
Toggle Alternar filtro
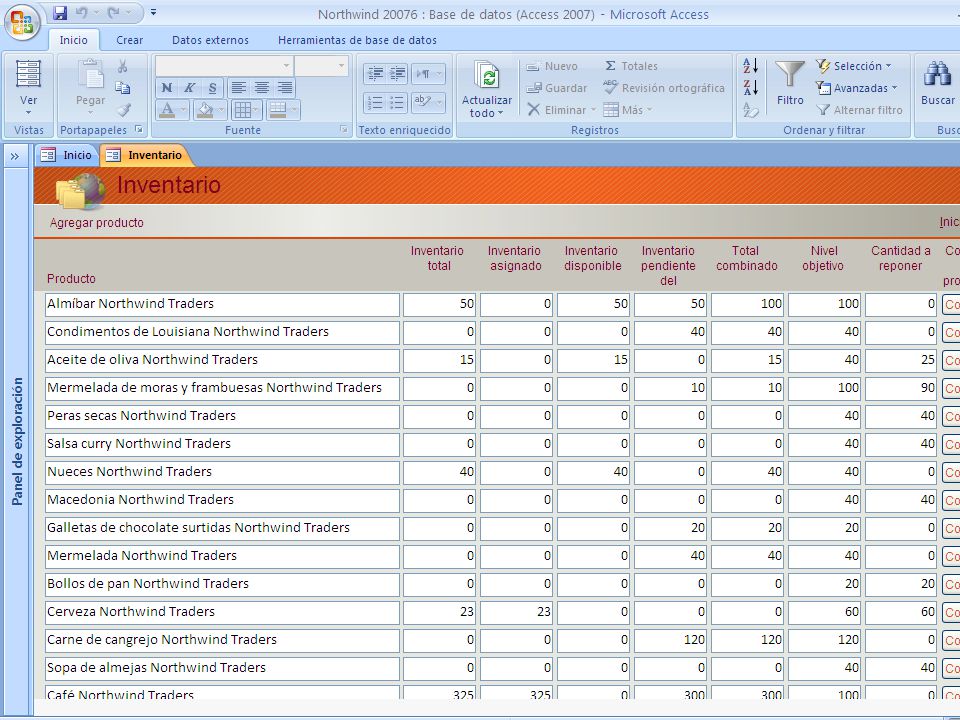tap(859, 110)
